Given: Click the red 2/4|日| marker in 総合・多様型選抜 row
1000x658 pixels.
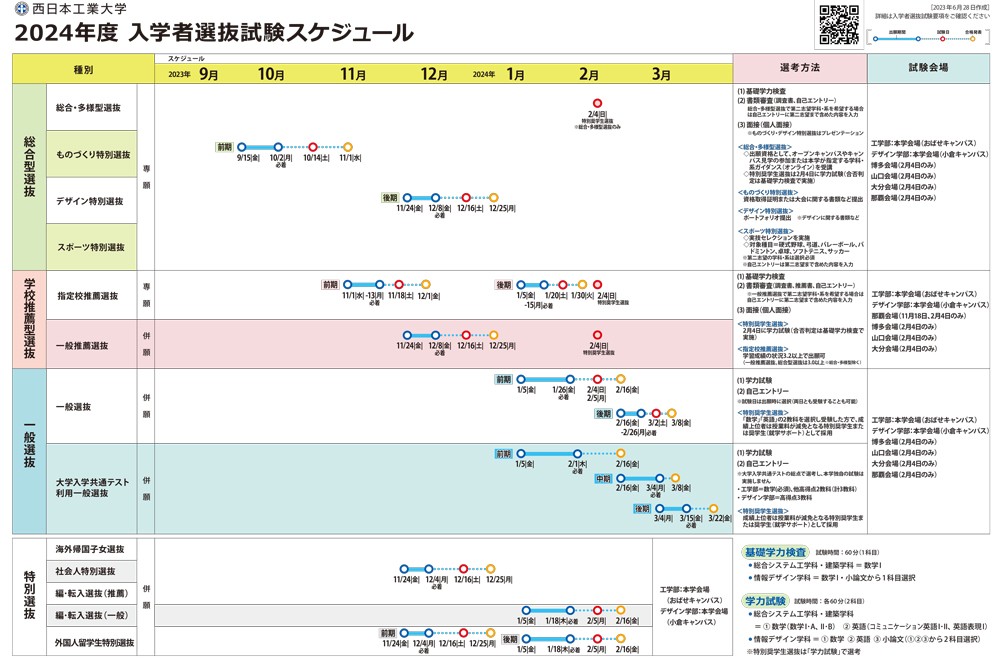Looking at the screenshot, I should tap(597, 103).
